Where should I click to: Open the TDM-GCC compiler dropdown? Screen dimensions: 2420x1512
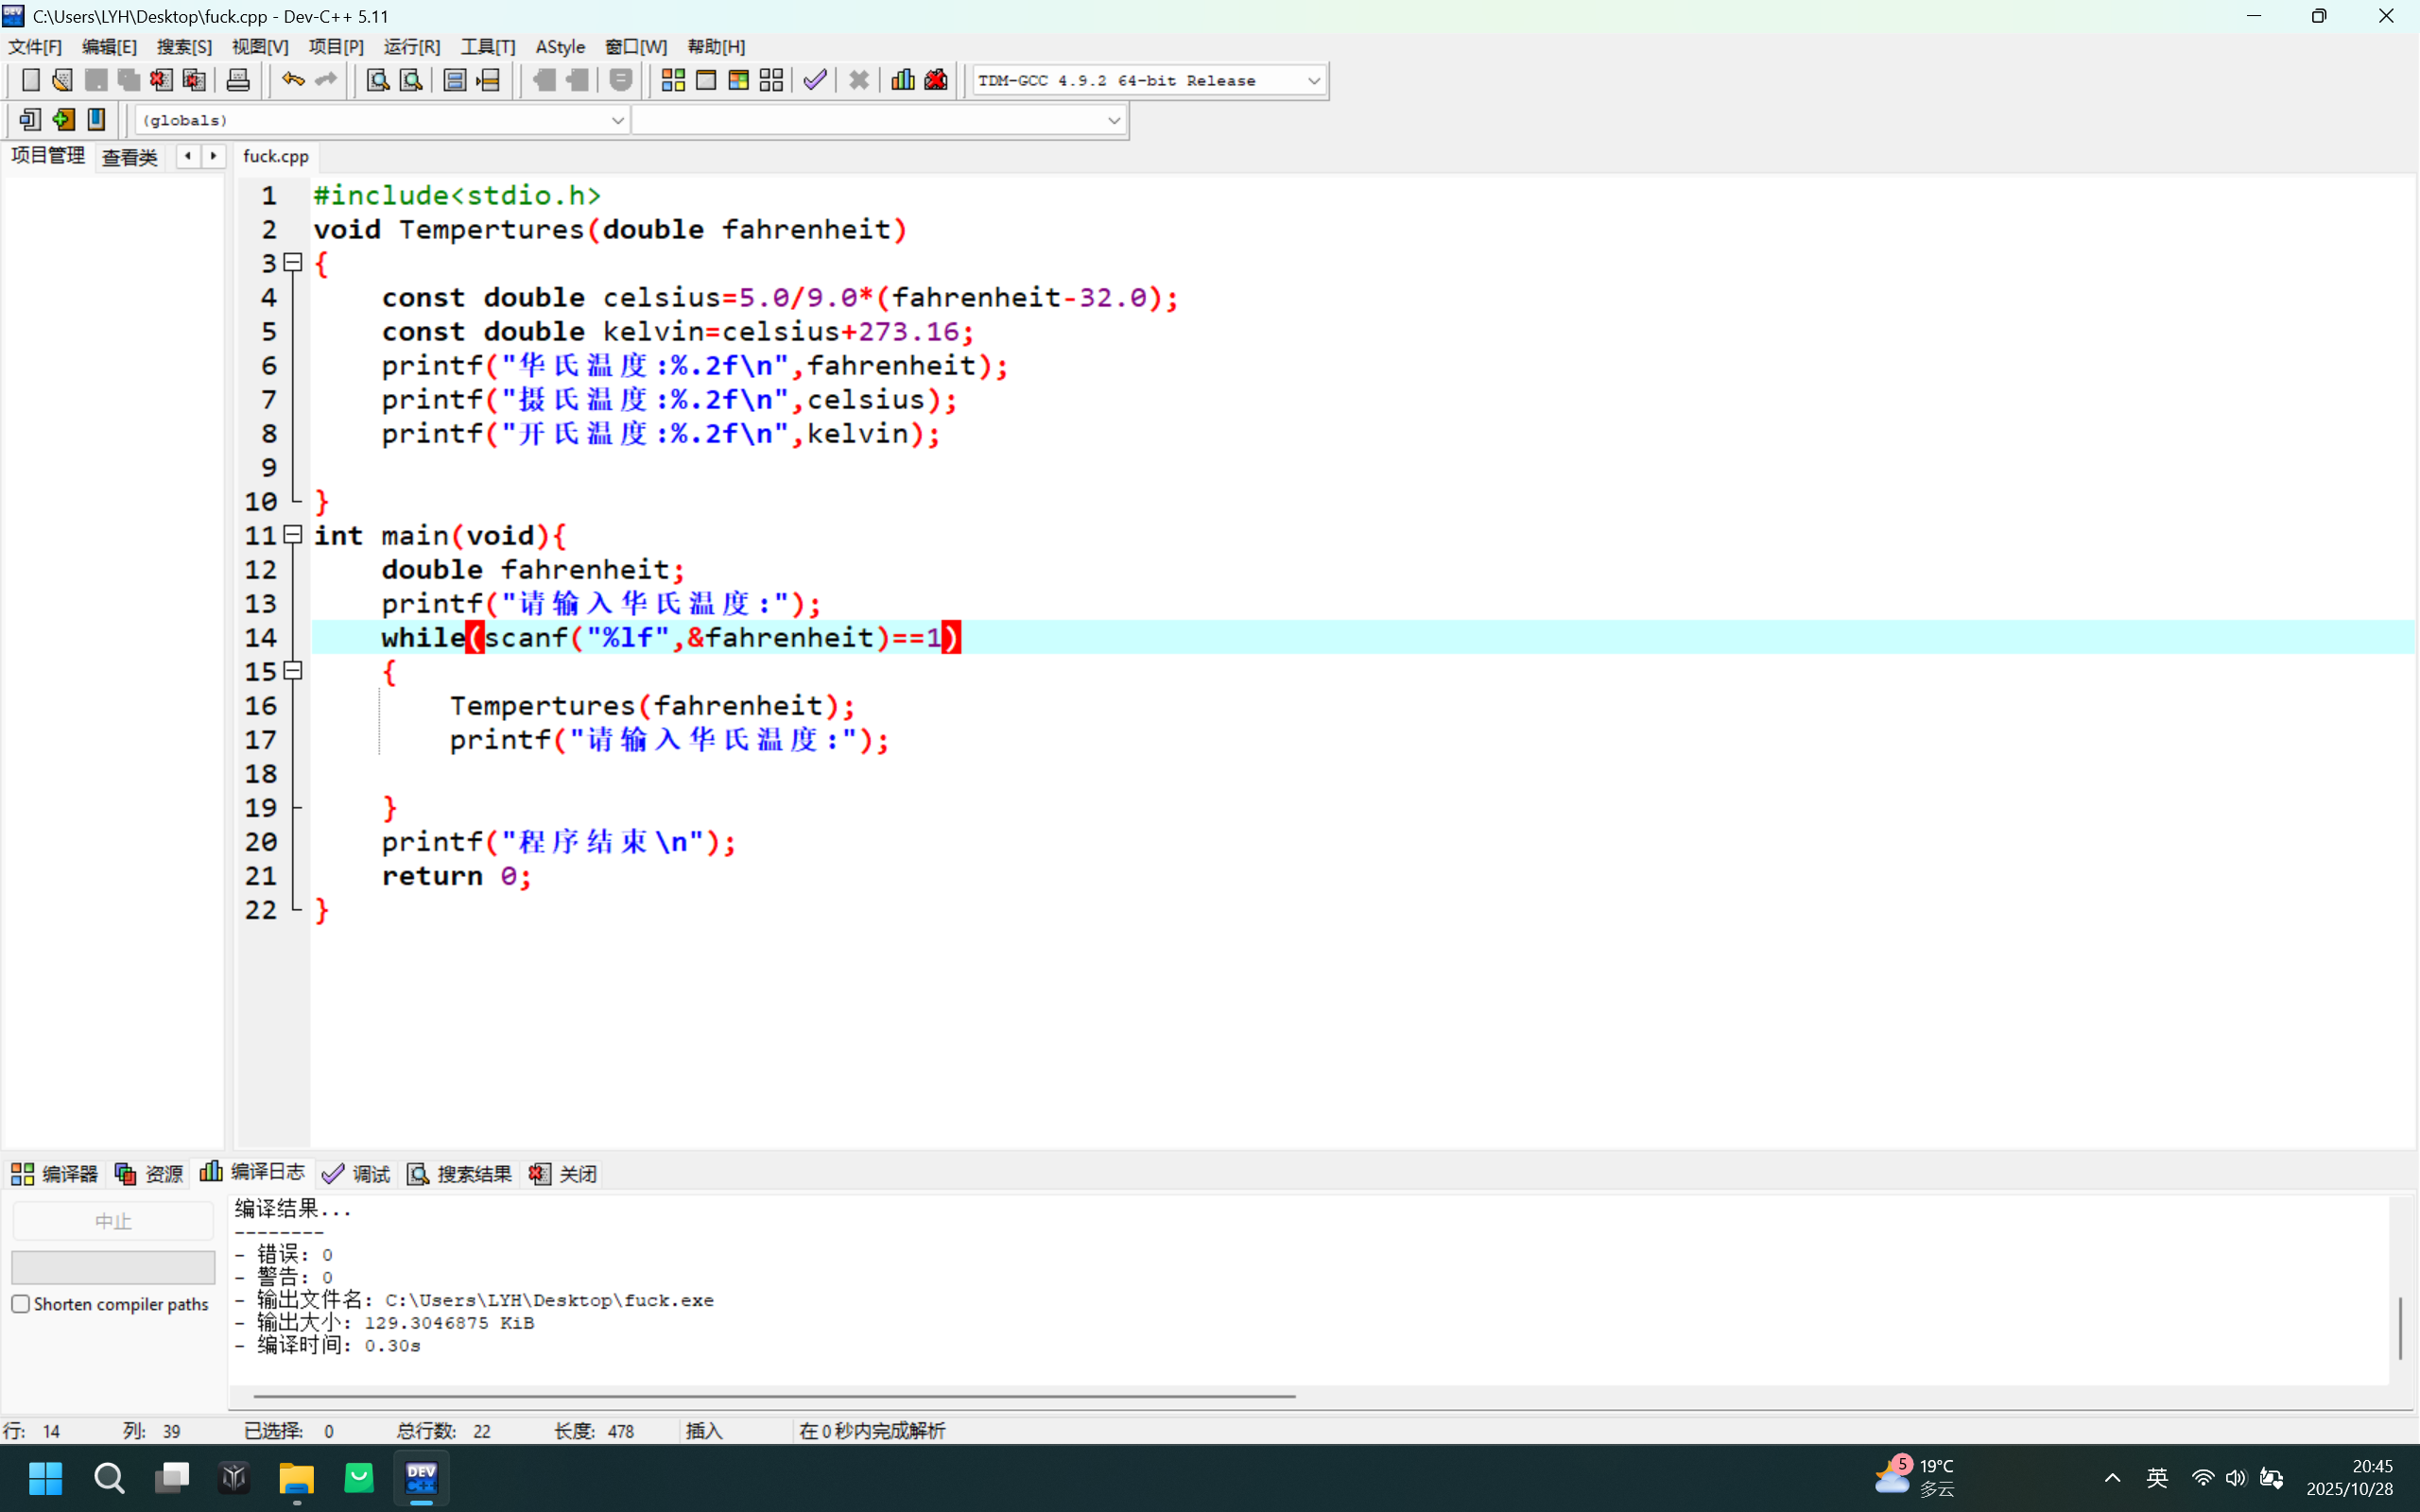[x=1313, y=81]
